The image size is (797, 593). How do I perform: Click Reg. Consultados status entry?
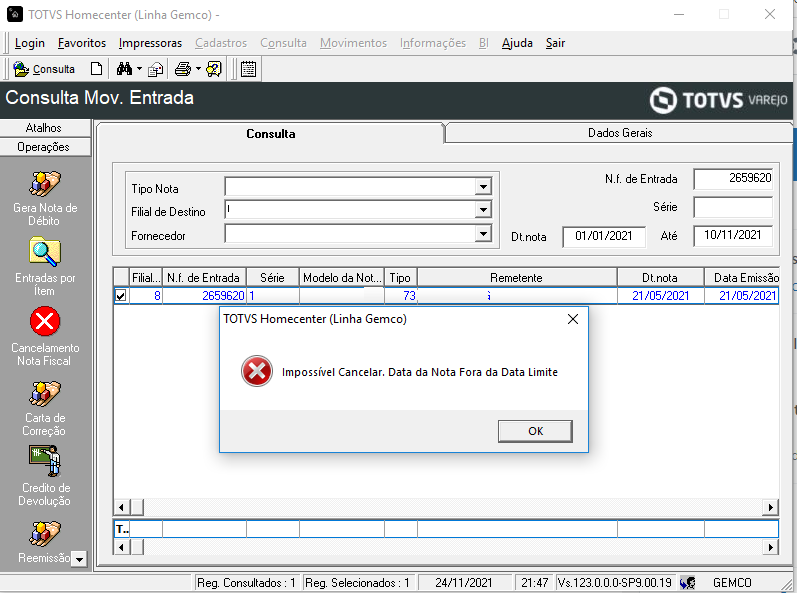[247, 583]
